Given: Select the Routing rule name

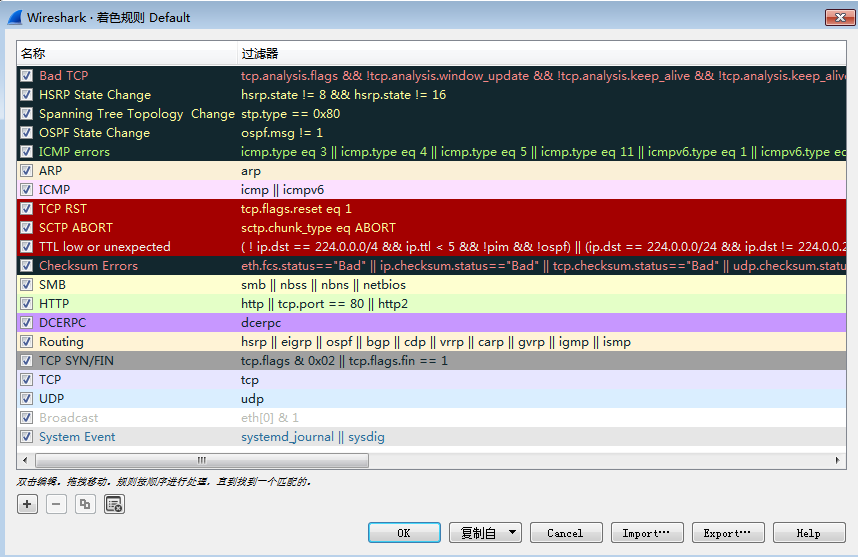Looking at the screenshot, I should tap(61, 342).
